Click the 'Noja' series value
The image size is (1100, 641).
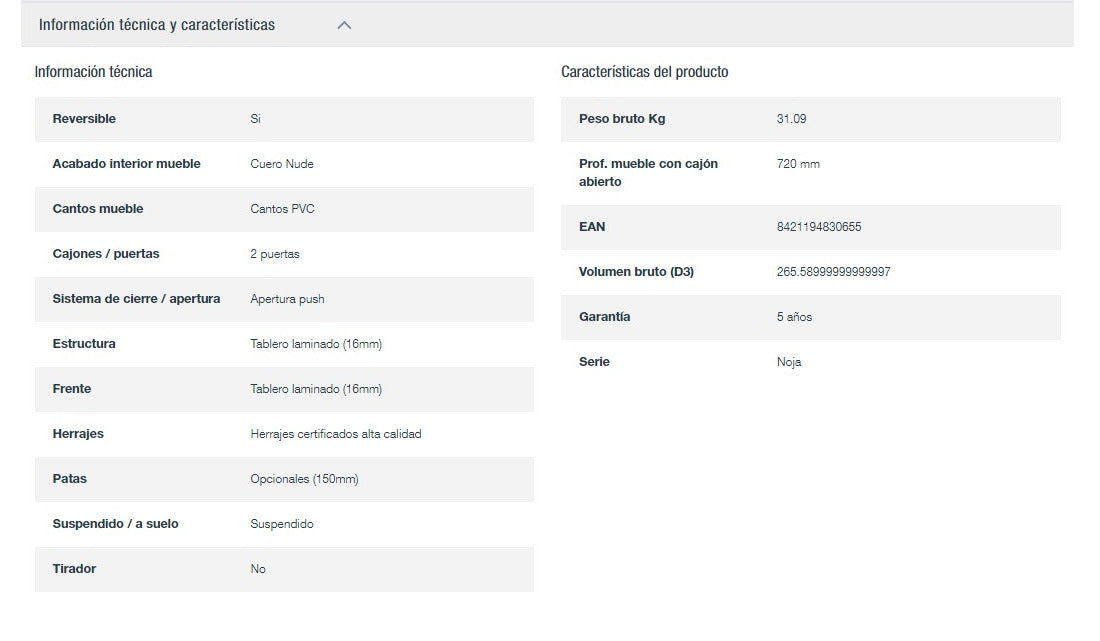tap(788, 362)
